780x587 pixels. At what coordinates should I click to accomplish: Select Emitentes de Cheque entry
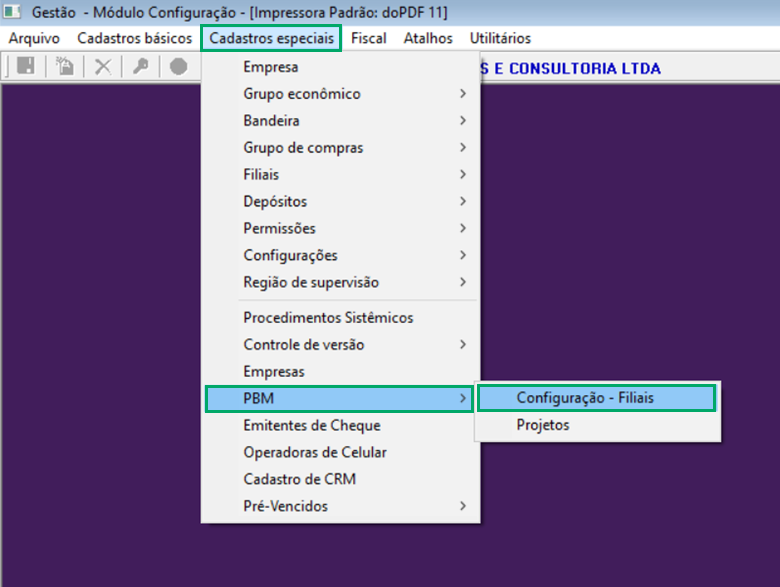click(x=340, y=425)
